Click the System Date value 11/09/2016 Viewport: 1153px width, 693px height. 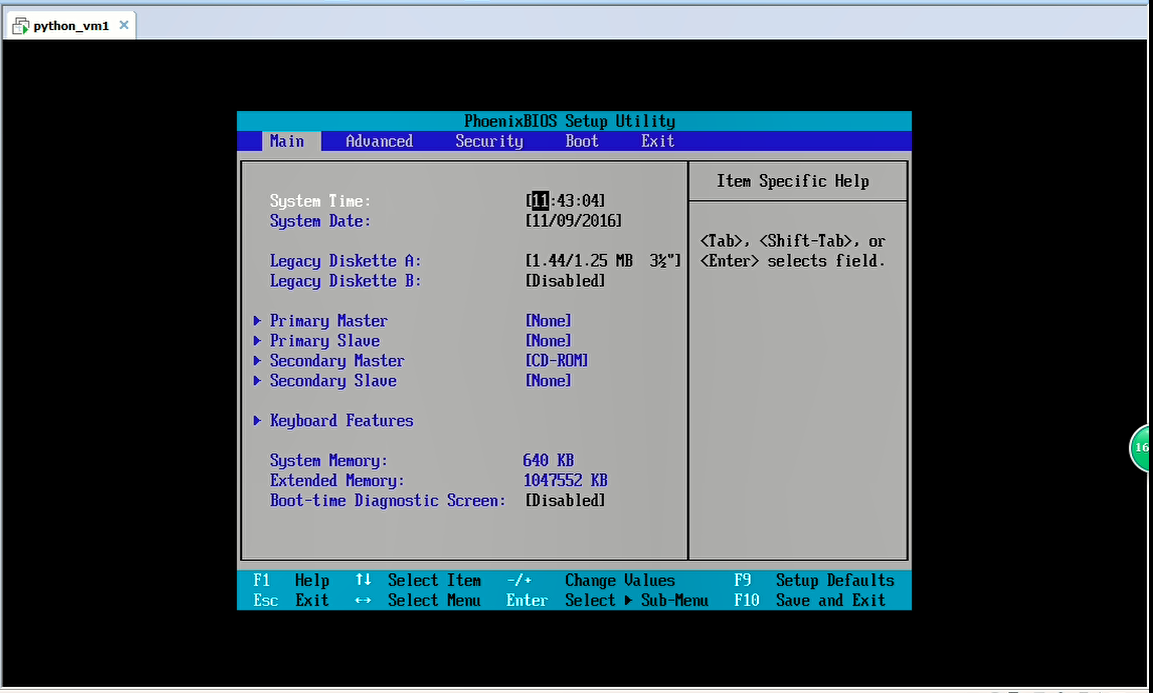pyautogui.click(x=574, y=221)
